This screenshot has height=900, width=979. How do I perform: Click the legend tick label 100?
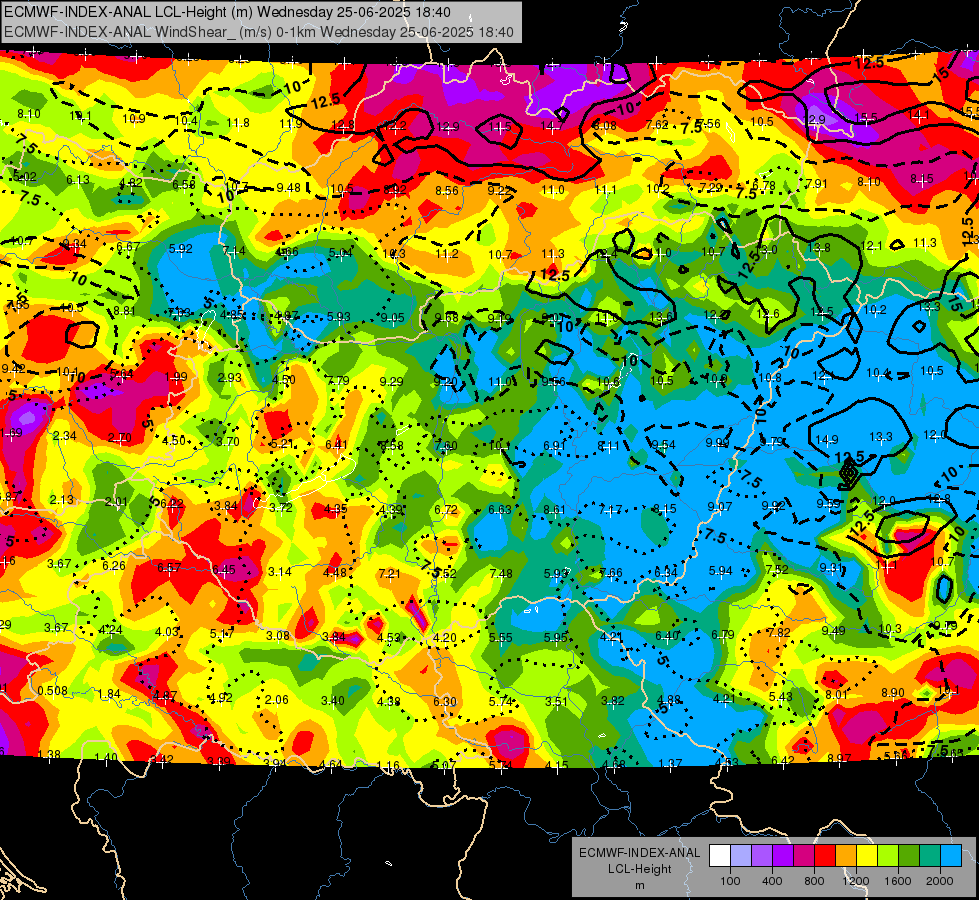(730, 881)
